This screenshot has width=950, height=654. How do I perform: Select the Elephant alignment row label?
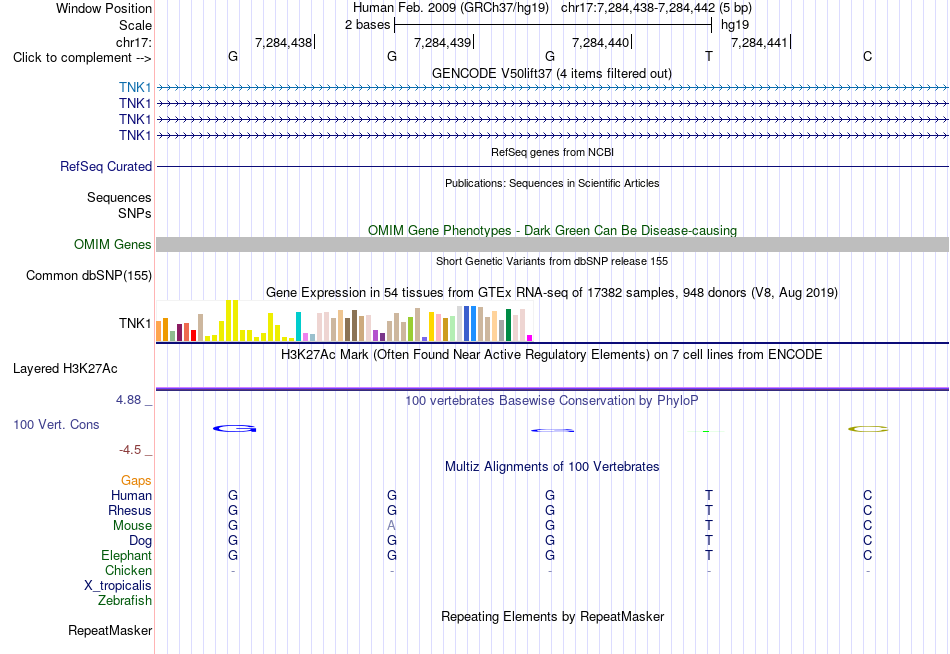pos(126,555)
